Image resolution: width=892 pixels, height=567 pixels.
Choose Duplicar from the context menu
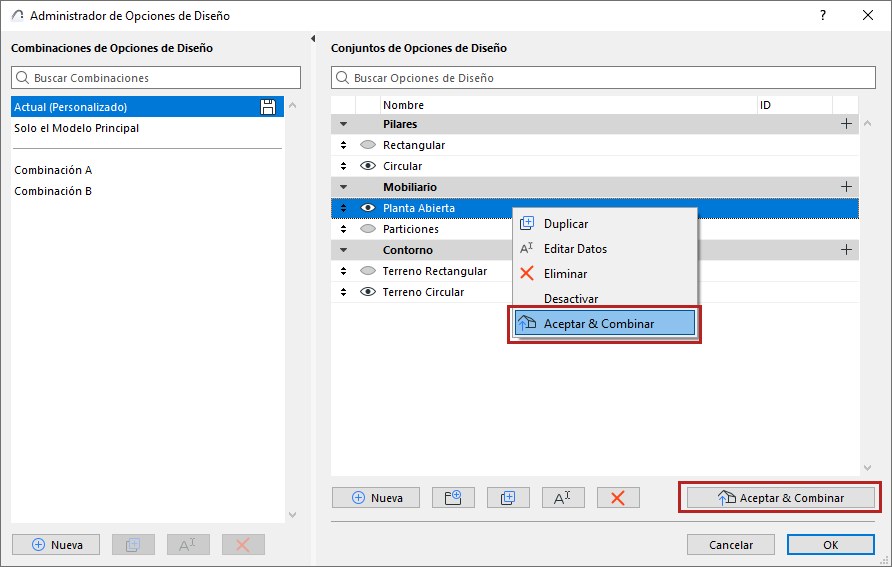click(566, 224)
